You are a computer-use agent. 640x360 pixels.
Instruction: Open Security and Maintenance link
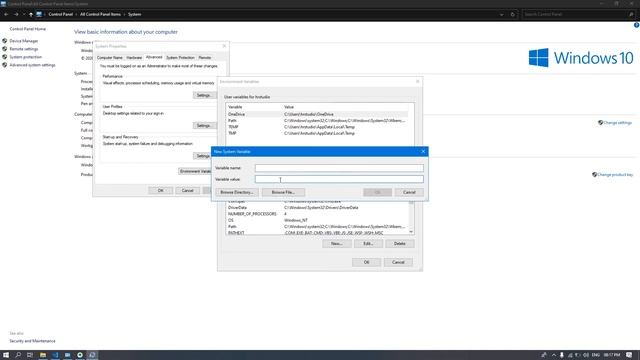(x=32, y=341)
